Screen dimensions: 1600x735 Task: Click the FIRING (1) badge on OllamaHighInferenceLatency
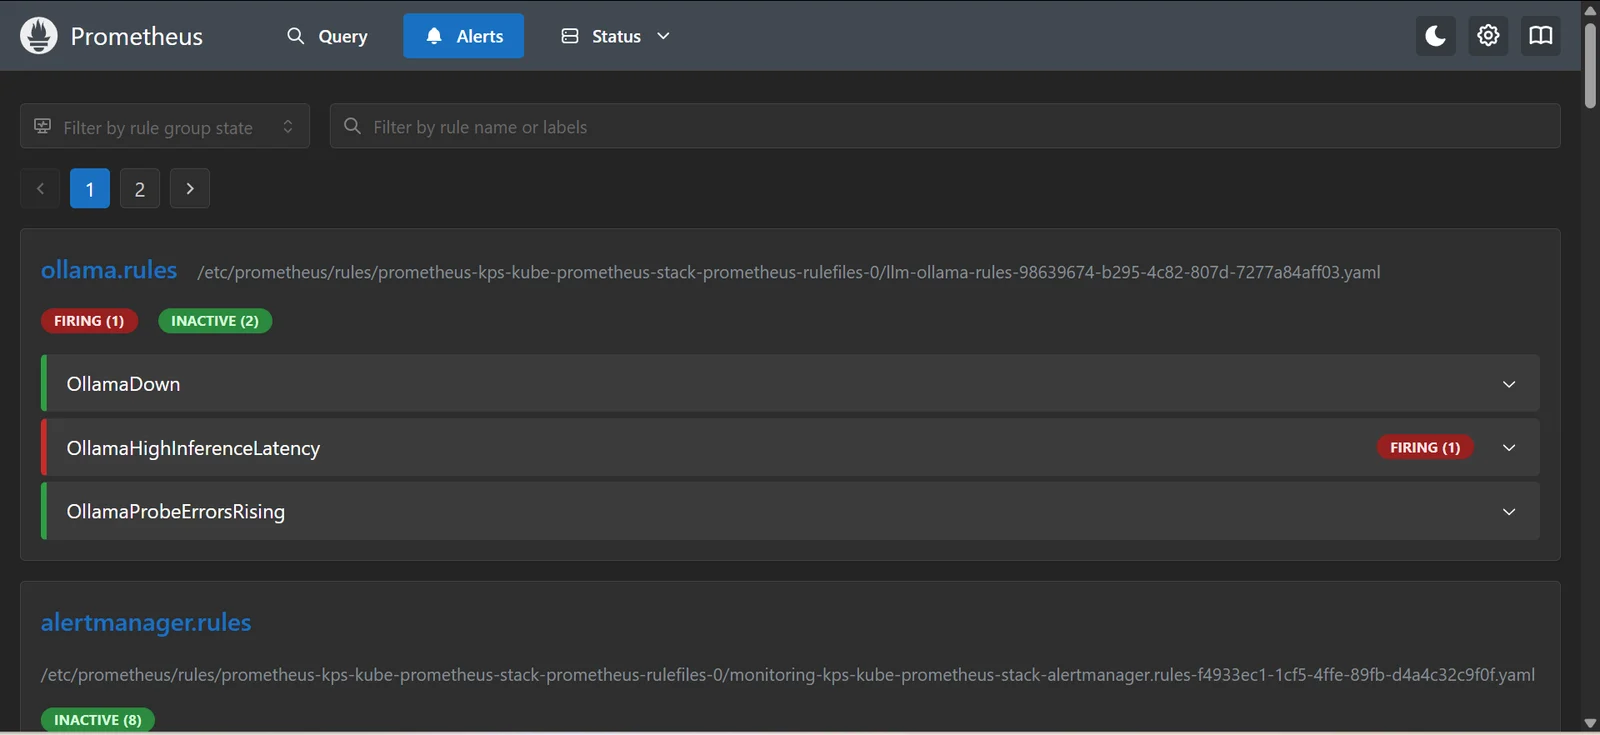pyautogui.click(x=1425, y=447)
